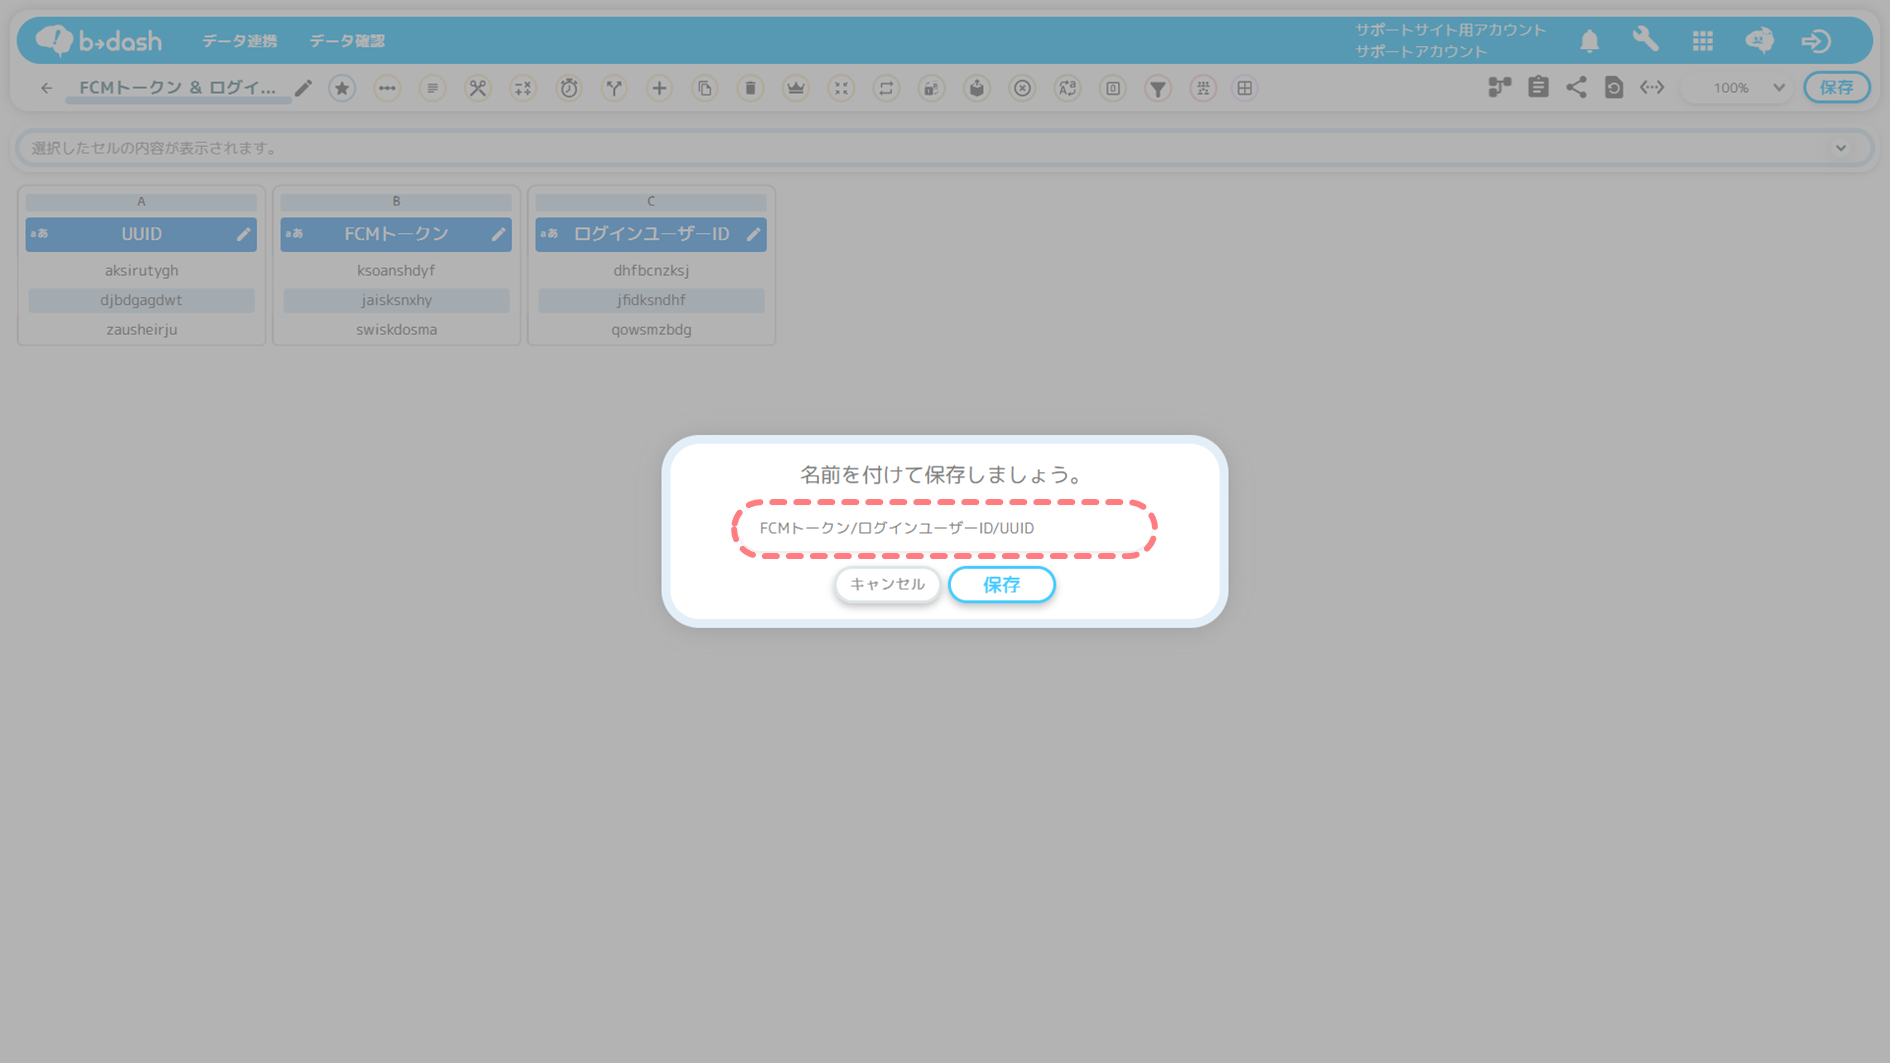Select cell djbdgagdwt

(141, 300)
